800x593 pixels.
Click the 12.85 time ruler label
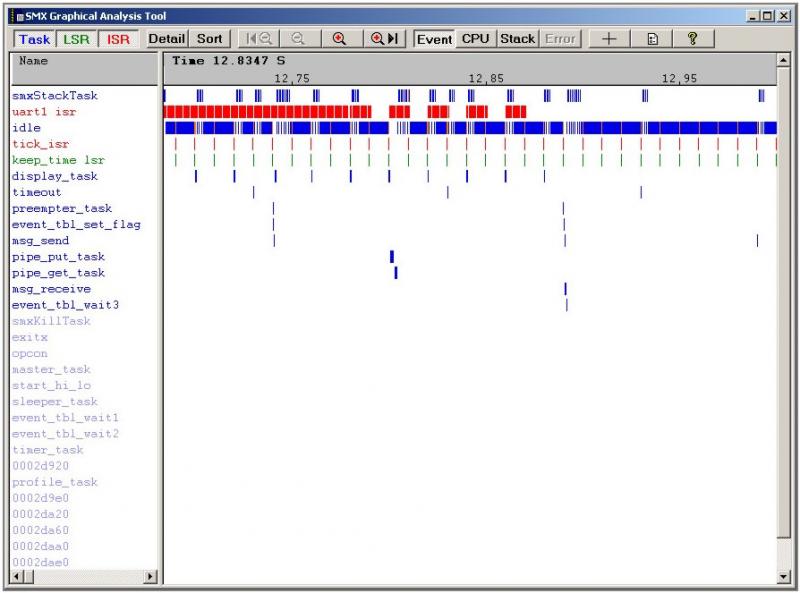(x=486, y=78)
